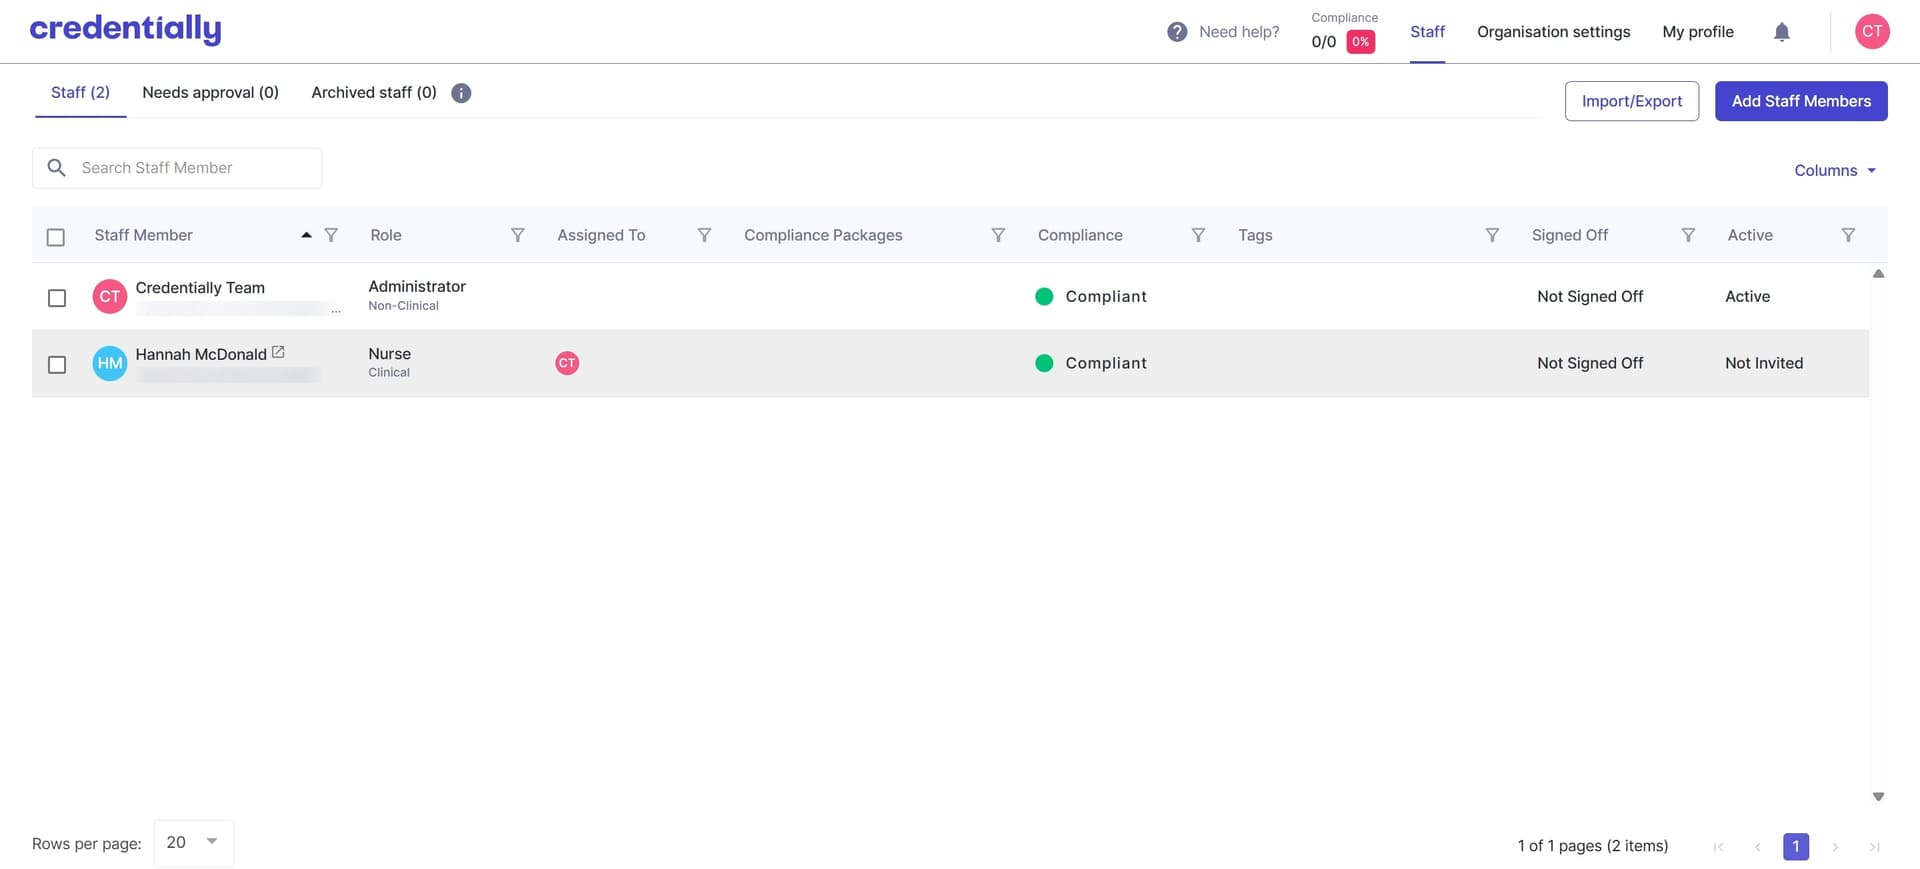Click Credentially Team row avatar
The height and width of the screenshot is (869, 1920).
click(x=110, y=297)
